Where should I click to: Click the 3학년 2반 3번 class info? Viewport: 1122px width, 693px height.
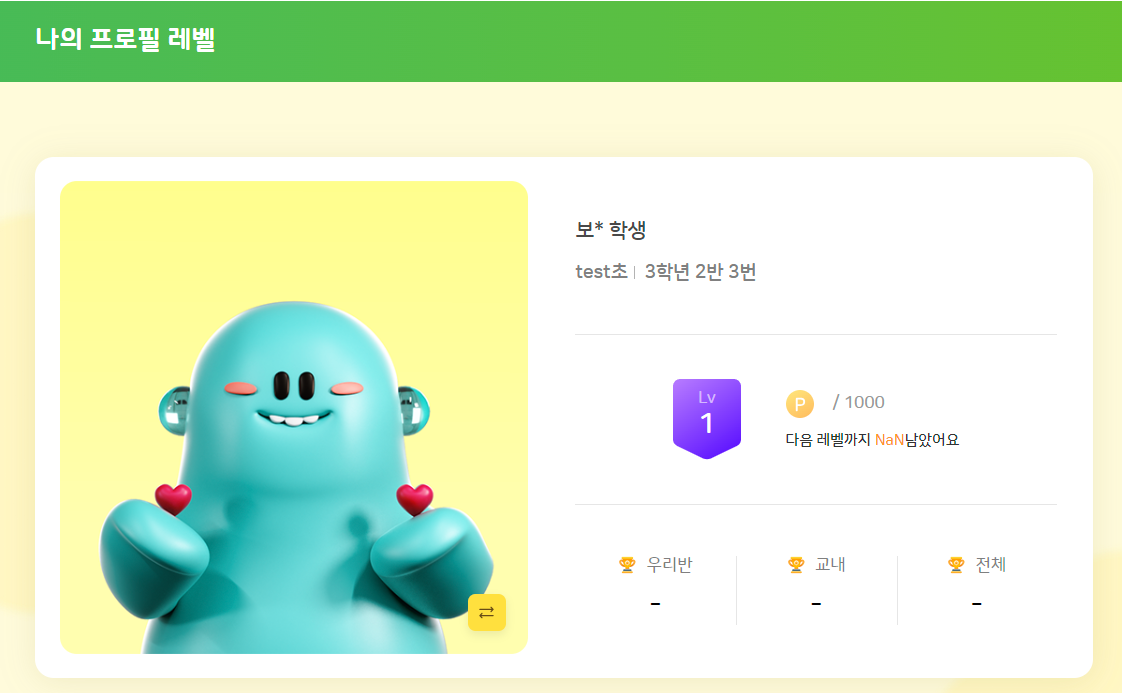[x=701, y=271]
